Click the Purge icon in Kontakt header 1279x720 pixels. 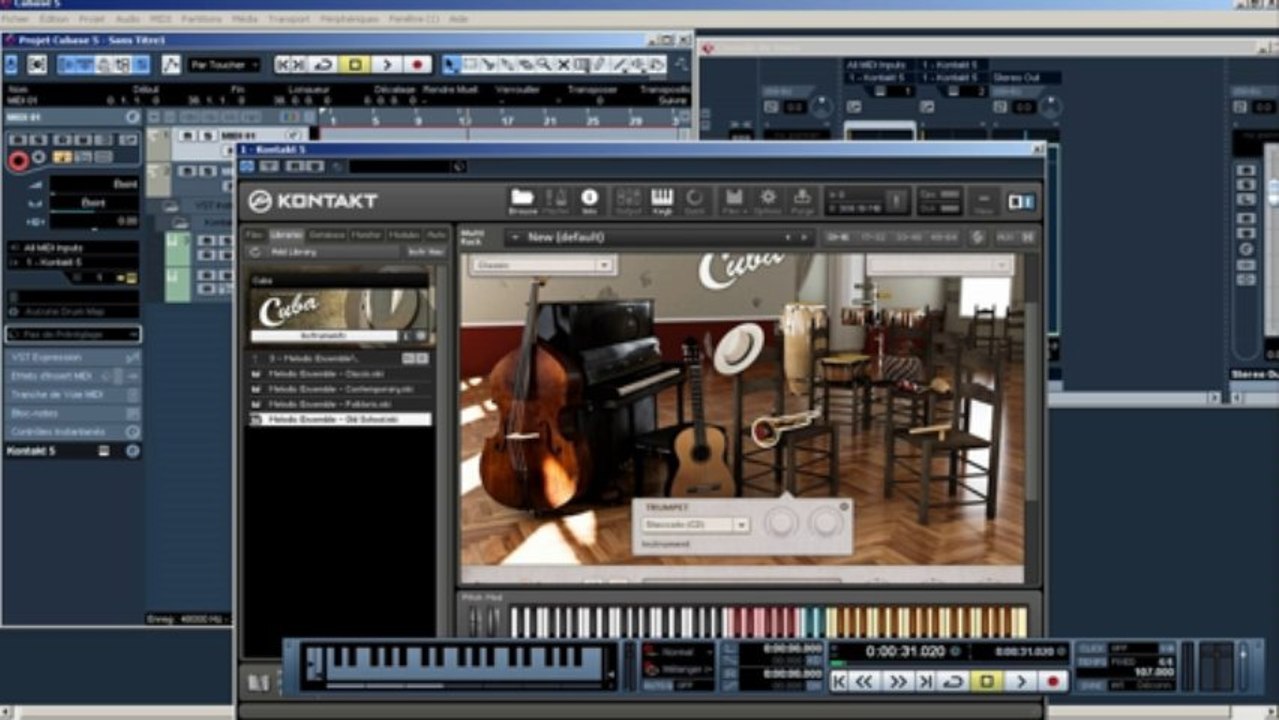pyautogui.click(x=802, y=200)
